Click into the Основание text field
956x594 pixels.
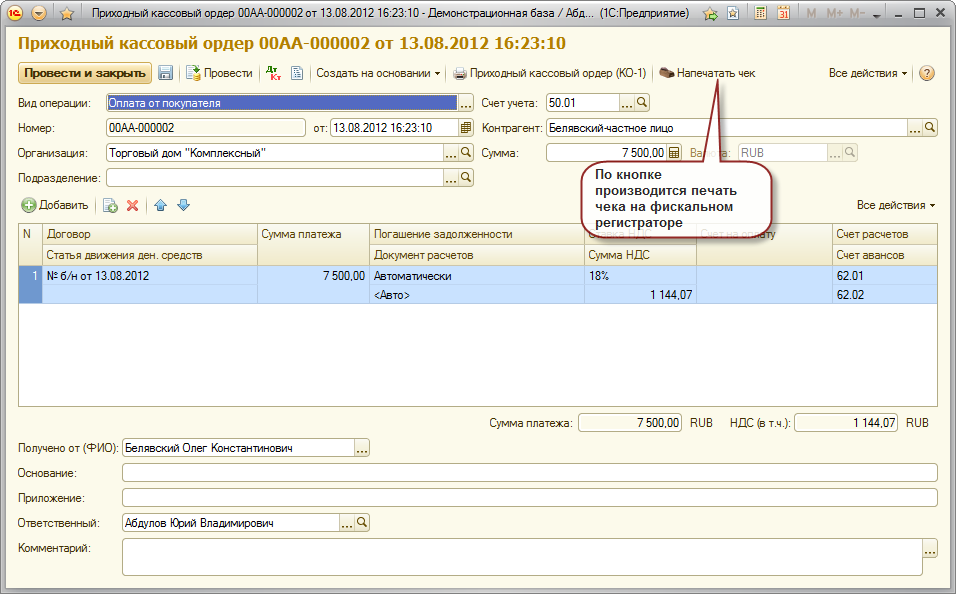529,473
